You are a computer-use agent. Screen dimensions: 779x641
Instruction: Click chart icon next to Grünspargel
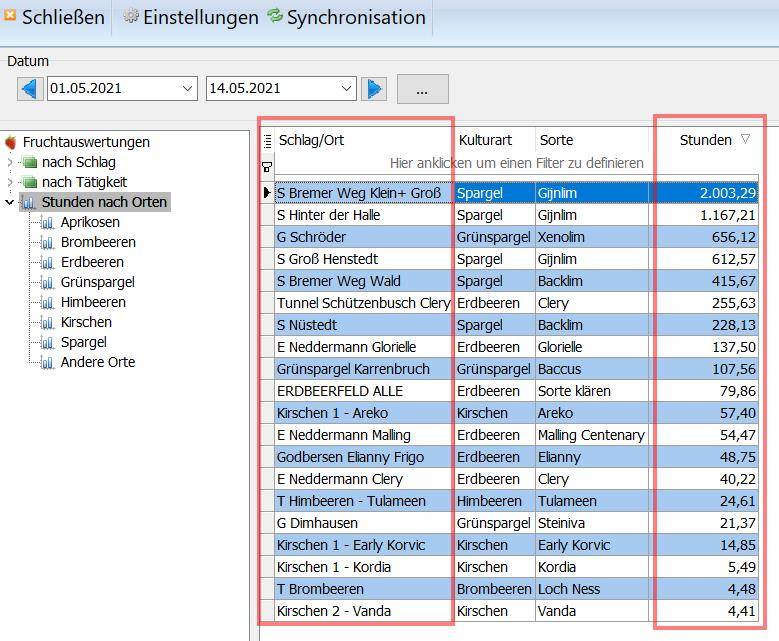pos(47,283)
